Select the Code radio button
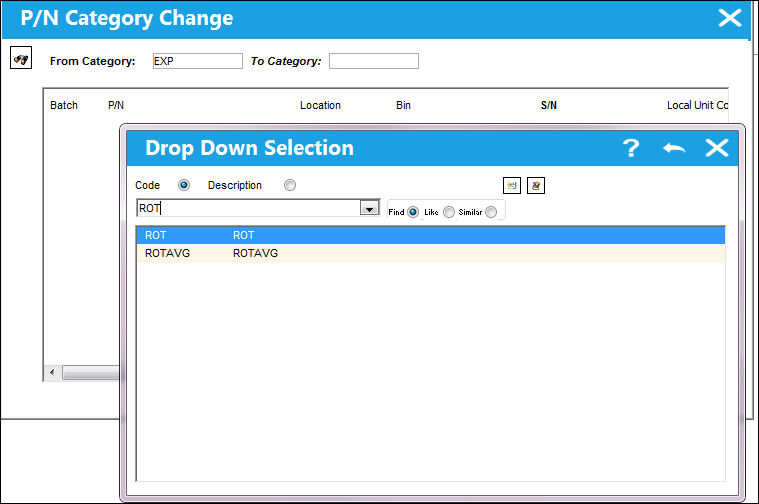This screenshot has height=504, width=759. (184, 185)
